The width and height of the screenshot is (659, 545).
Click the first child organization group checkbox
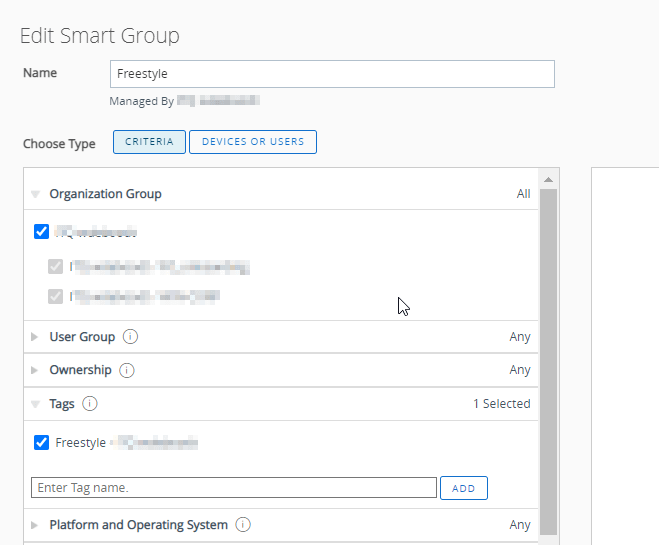point(56,267)
